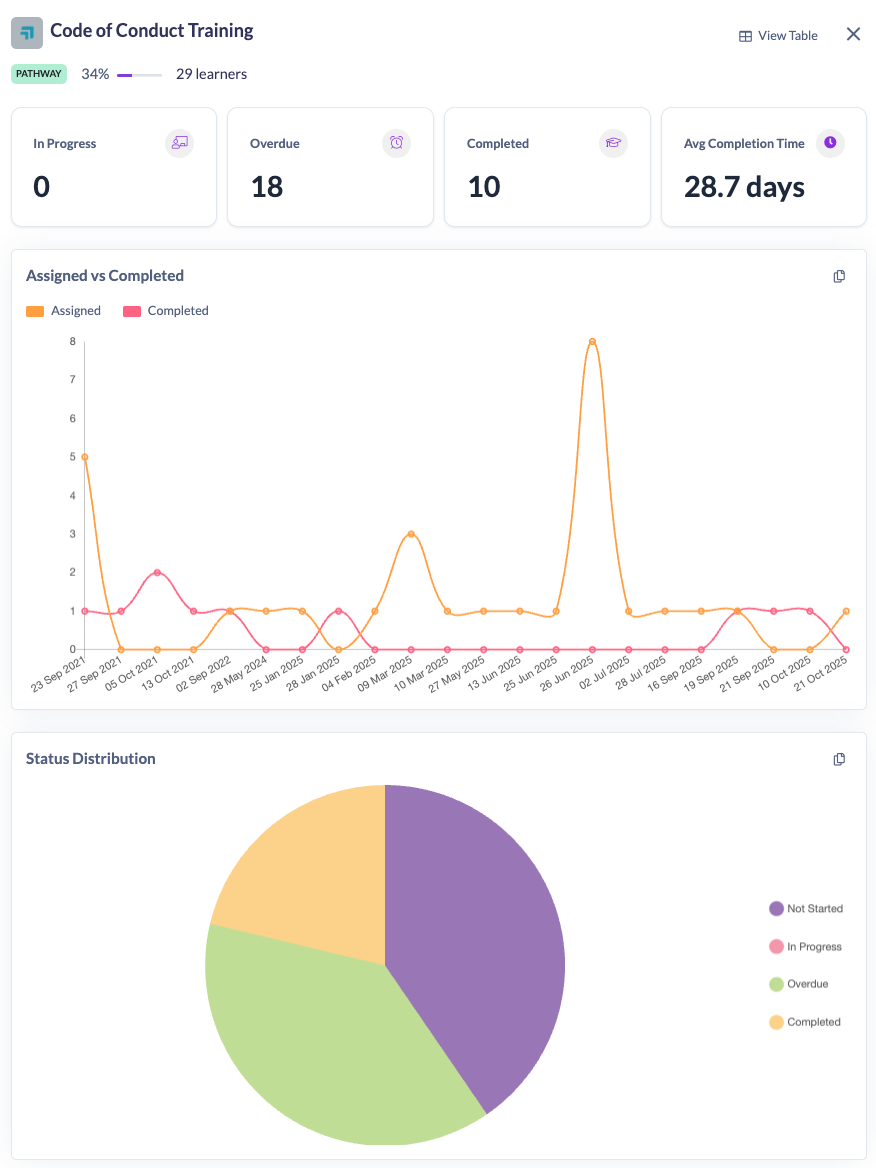
Task: Toggle Not Started in pie chart legend
Action: 806,909
